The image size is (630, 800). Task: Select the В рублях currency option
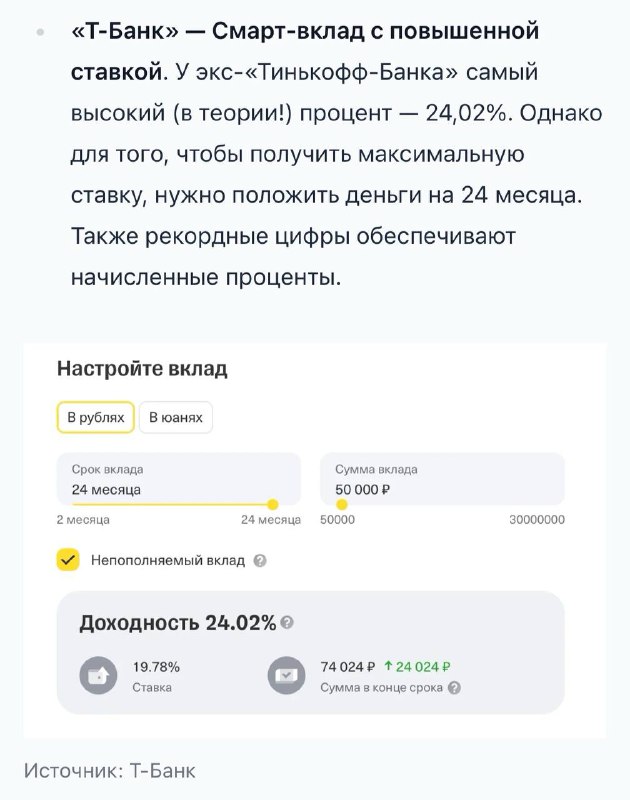click(95, 417)
